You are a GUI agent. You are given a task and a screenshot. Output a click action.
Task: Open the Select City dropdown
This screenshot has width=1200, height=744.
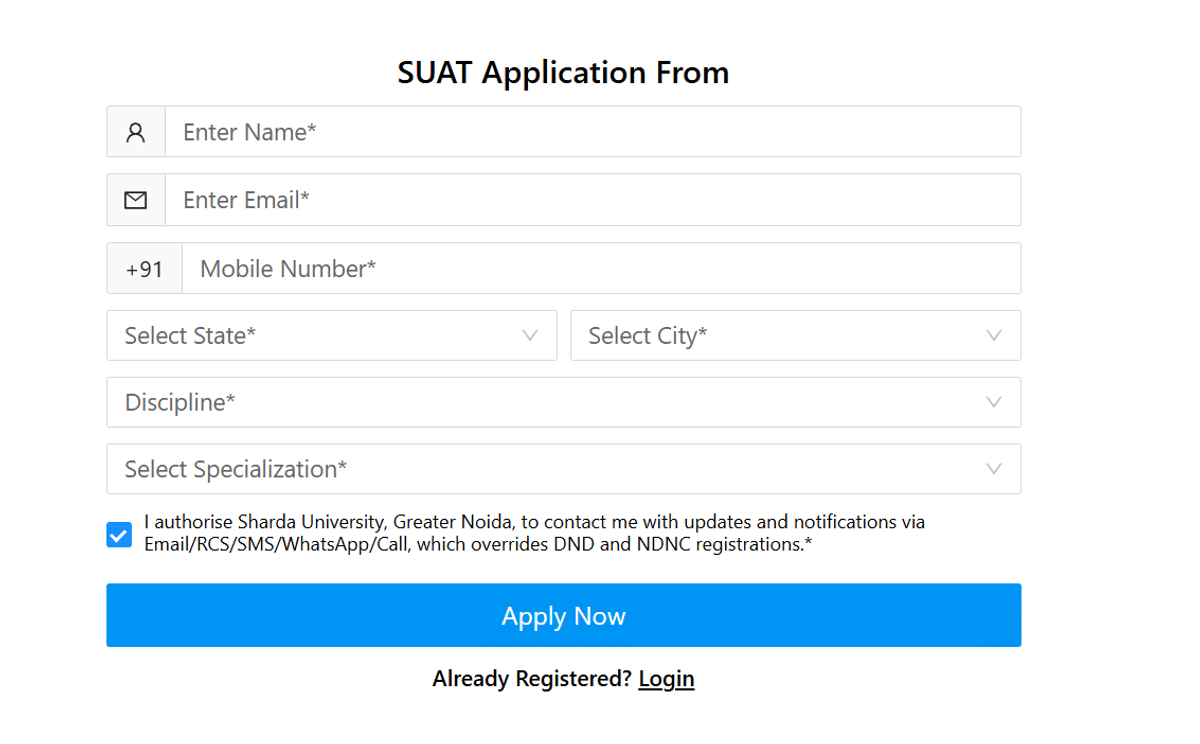760,335
